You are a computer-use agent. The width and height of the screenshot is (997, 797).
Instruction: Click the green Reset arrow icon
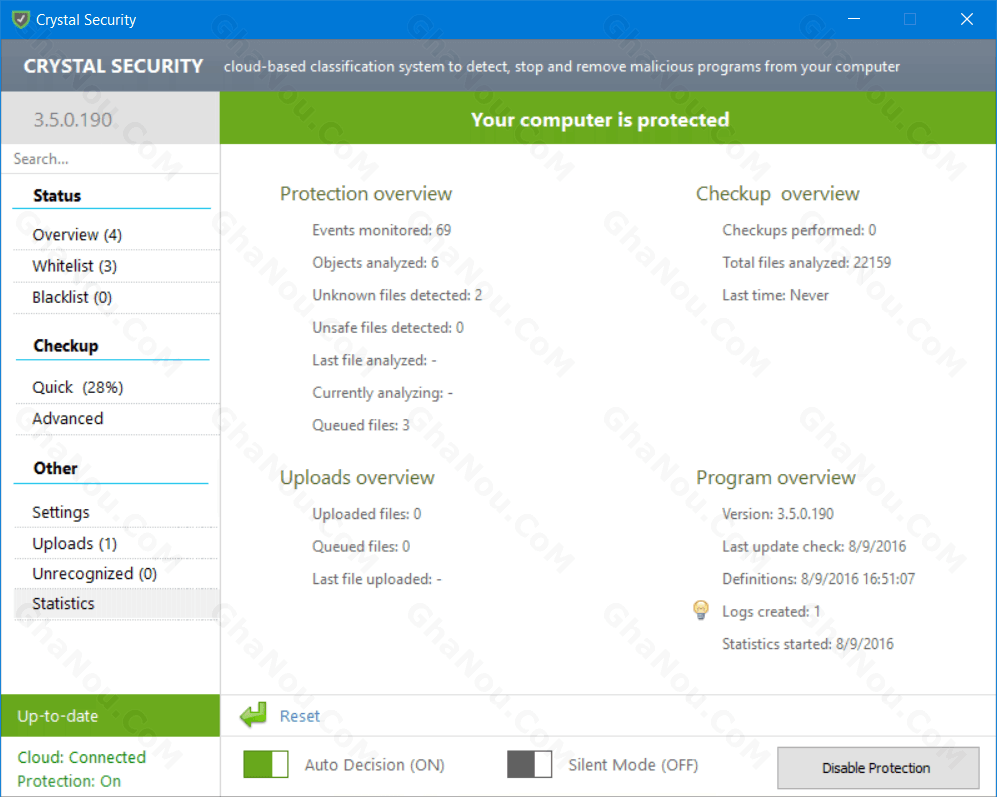point(253,715)
